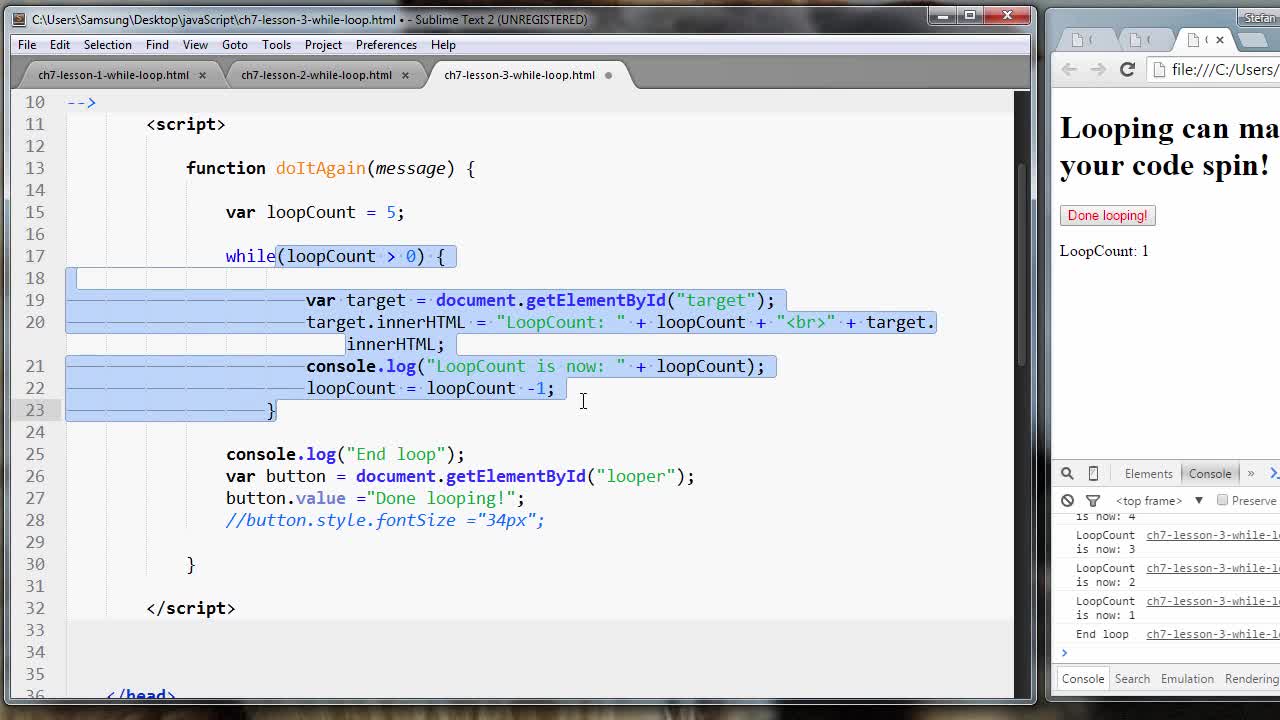Click the Sublime Text title bar icon

pyautogui.click(x=19, y=19)
